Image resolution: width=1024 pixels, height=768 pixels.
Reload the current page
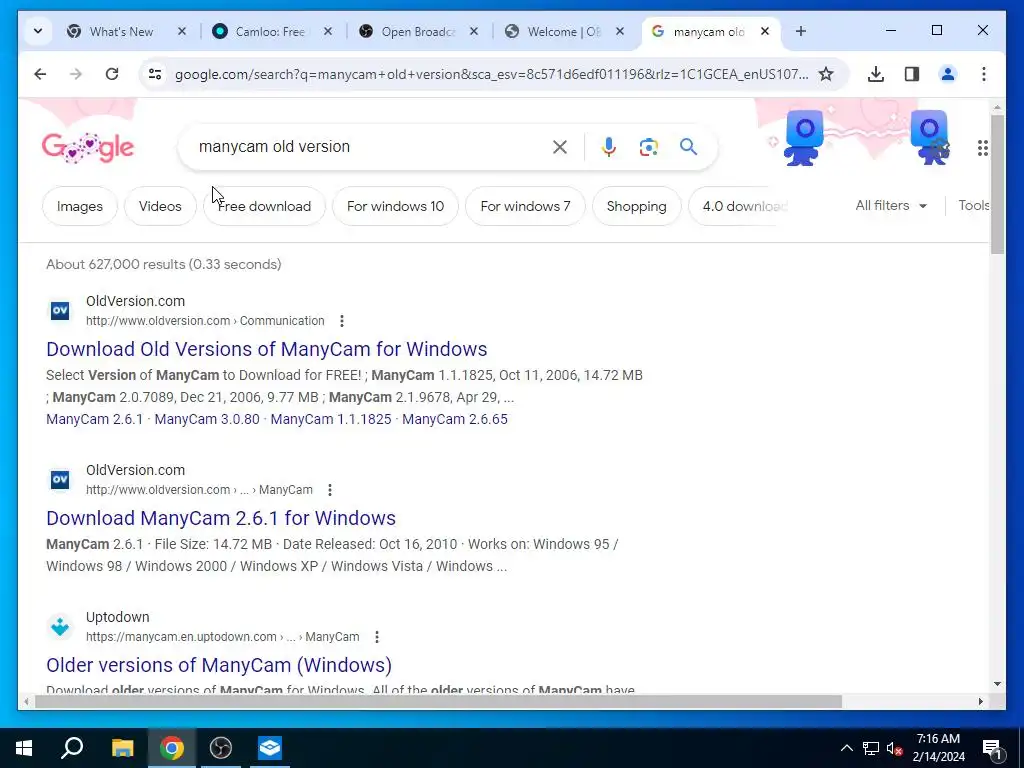tap(112, 74)
